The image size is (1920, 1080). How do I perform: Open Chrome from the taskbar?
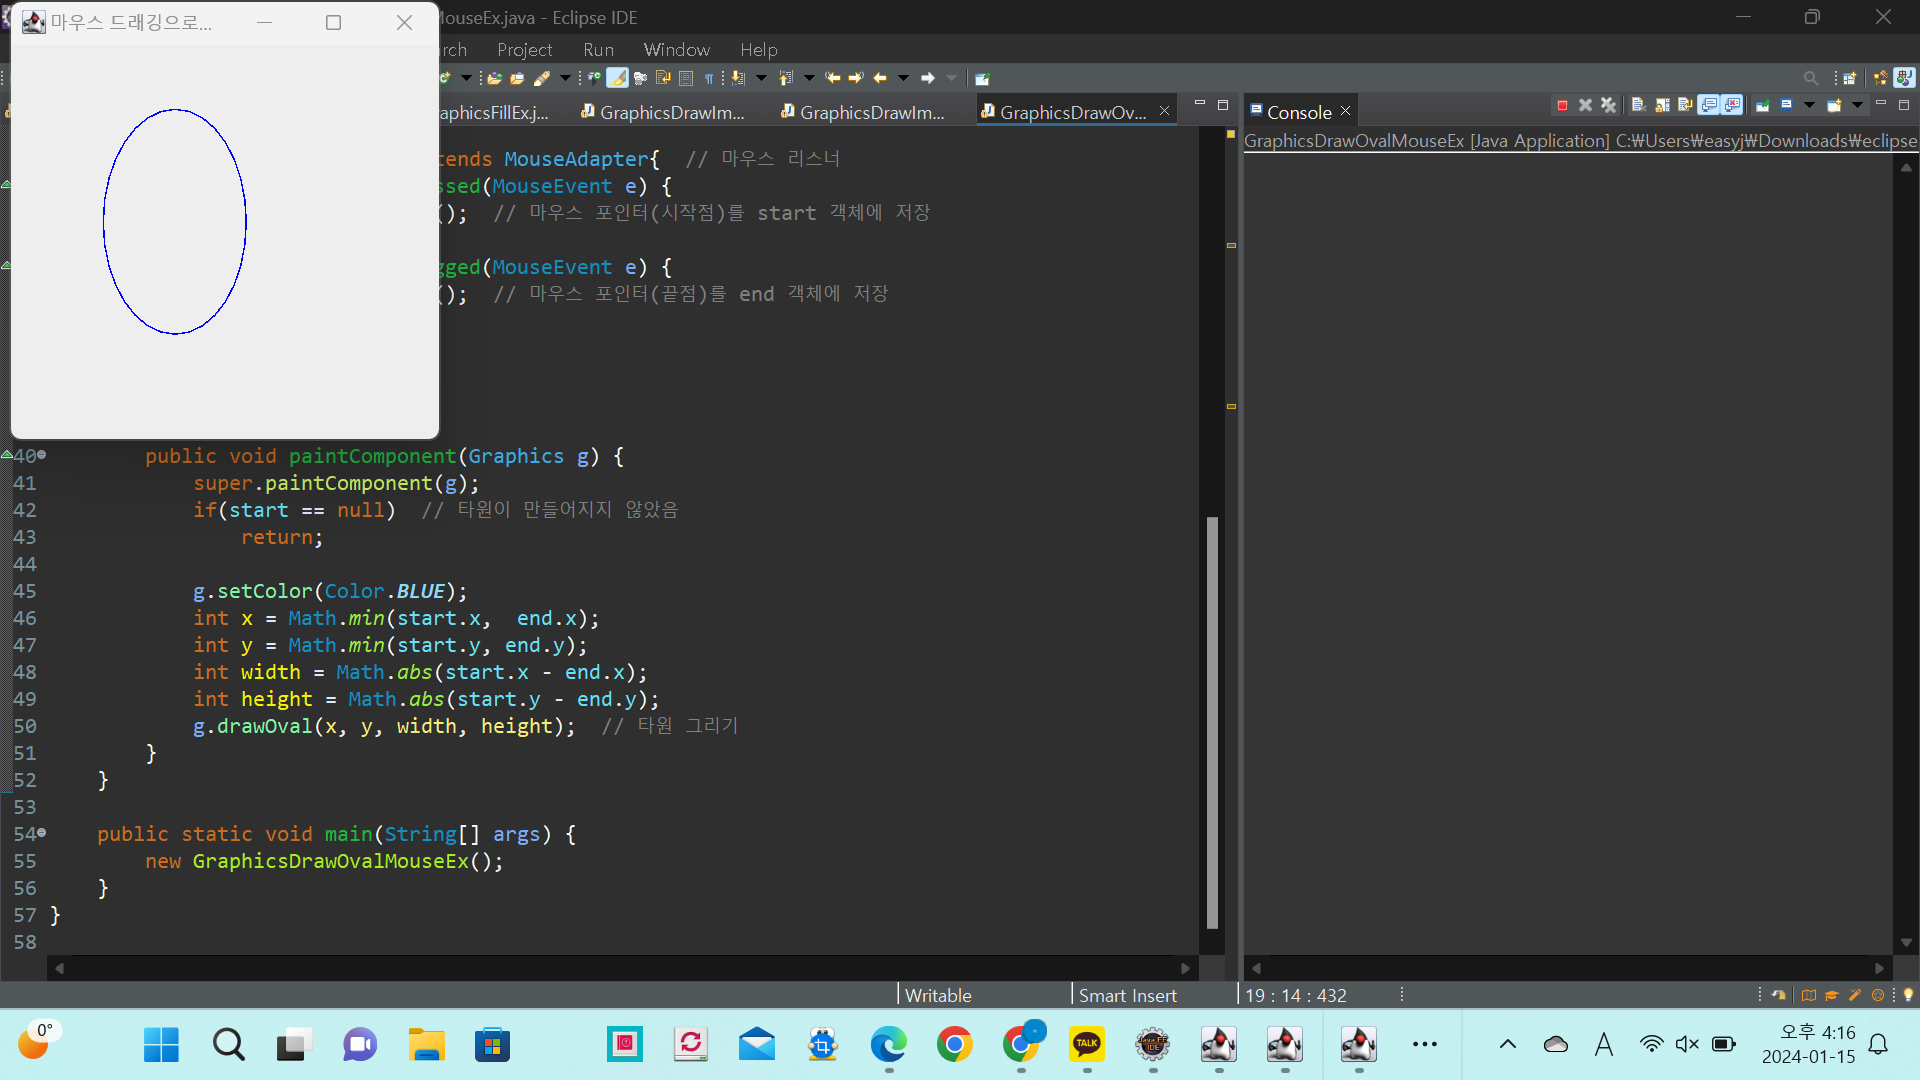click(954, 1045)
